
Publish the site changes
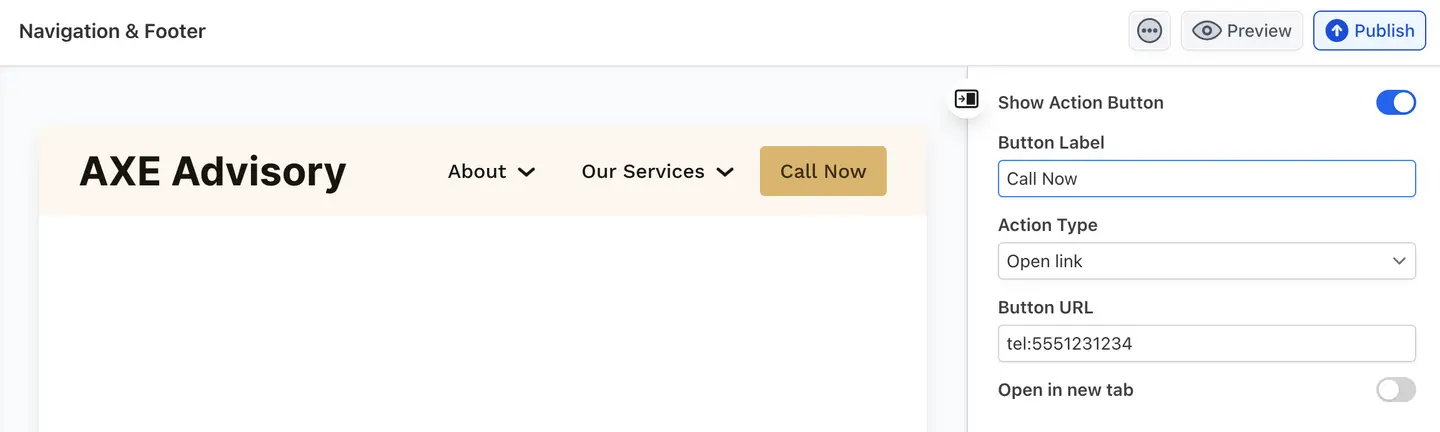[1383, 31]
